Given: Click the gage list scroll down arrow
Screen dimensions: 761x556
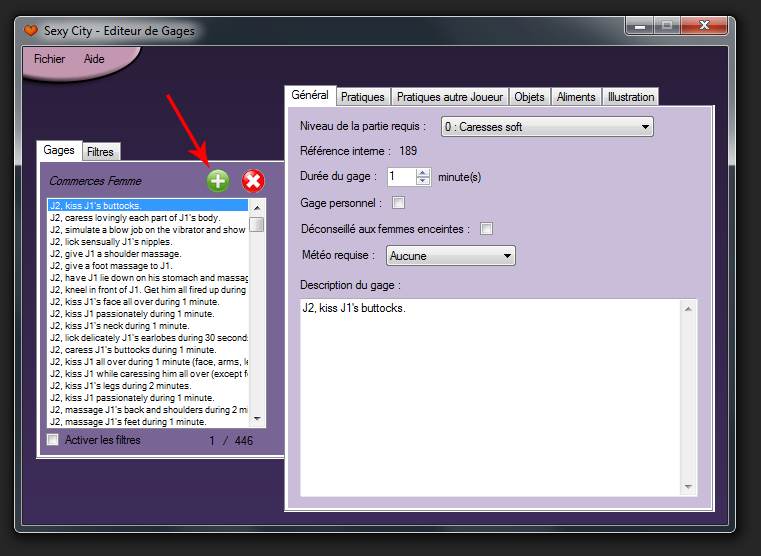Looking at the screenshot, I should 257,419.
